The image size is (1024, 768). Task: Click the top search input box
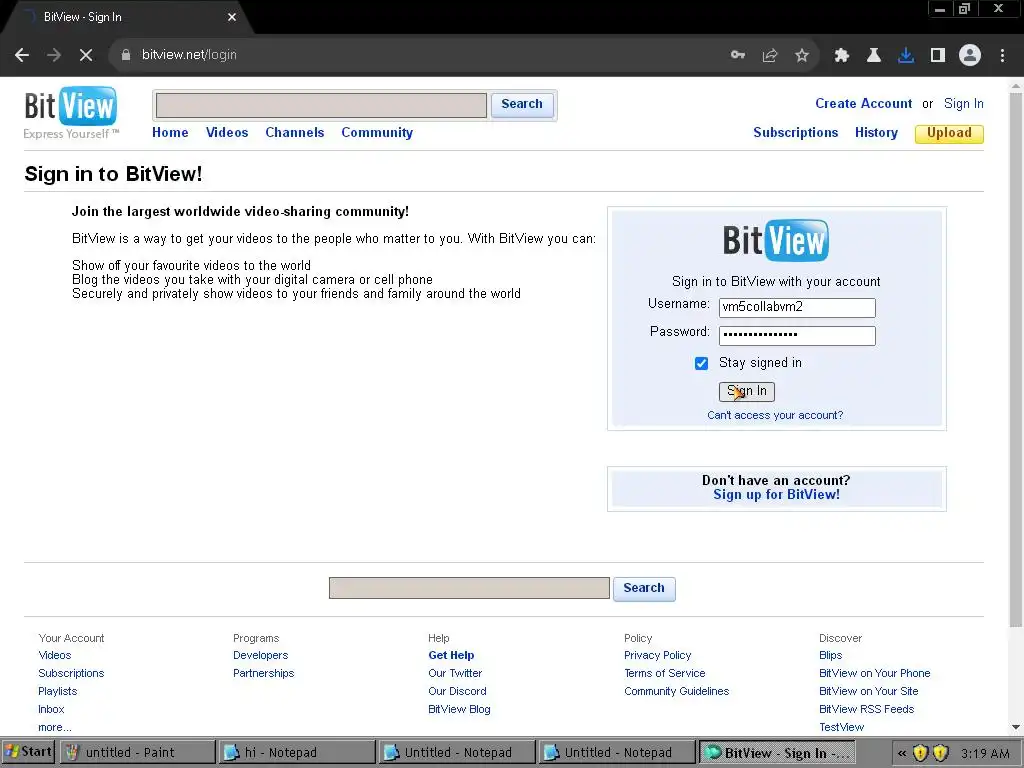(321, 105)
